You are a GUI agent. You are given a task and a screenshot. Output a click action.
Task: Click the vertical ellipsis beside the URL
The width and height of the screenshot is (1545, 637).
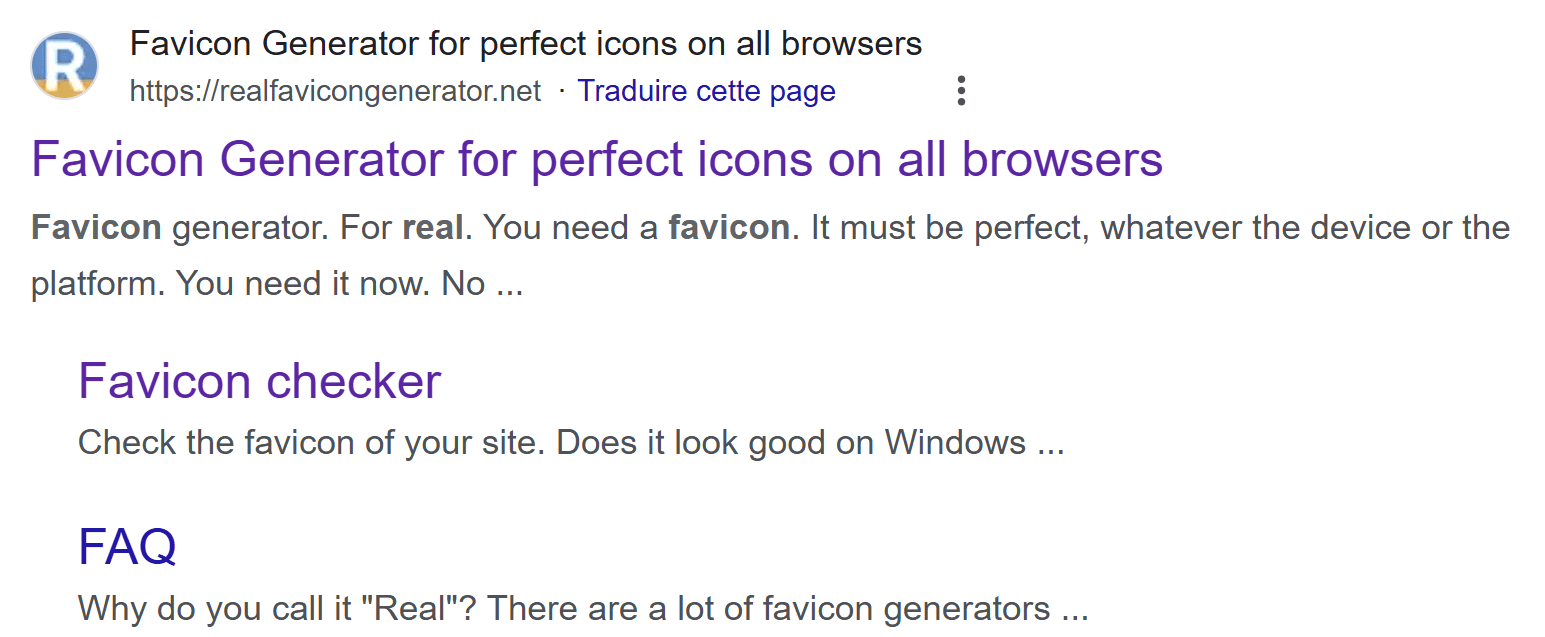(x=960, y=90)
